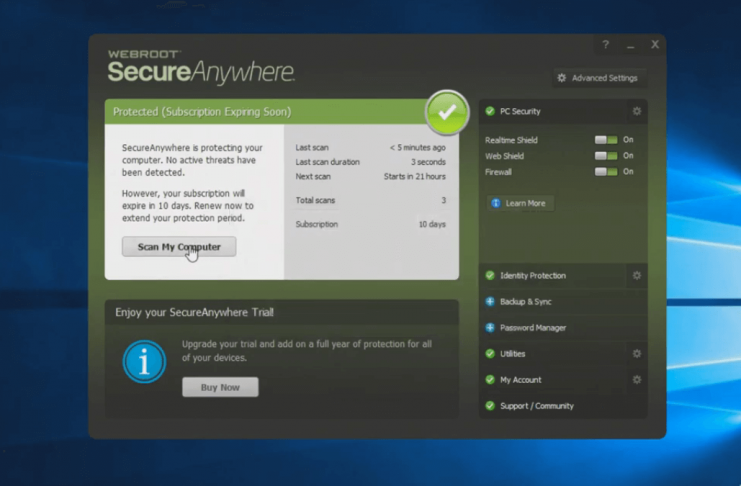Click the 'Last scan' label

(312, 148)
